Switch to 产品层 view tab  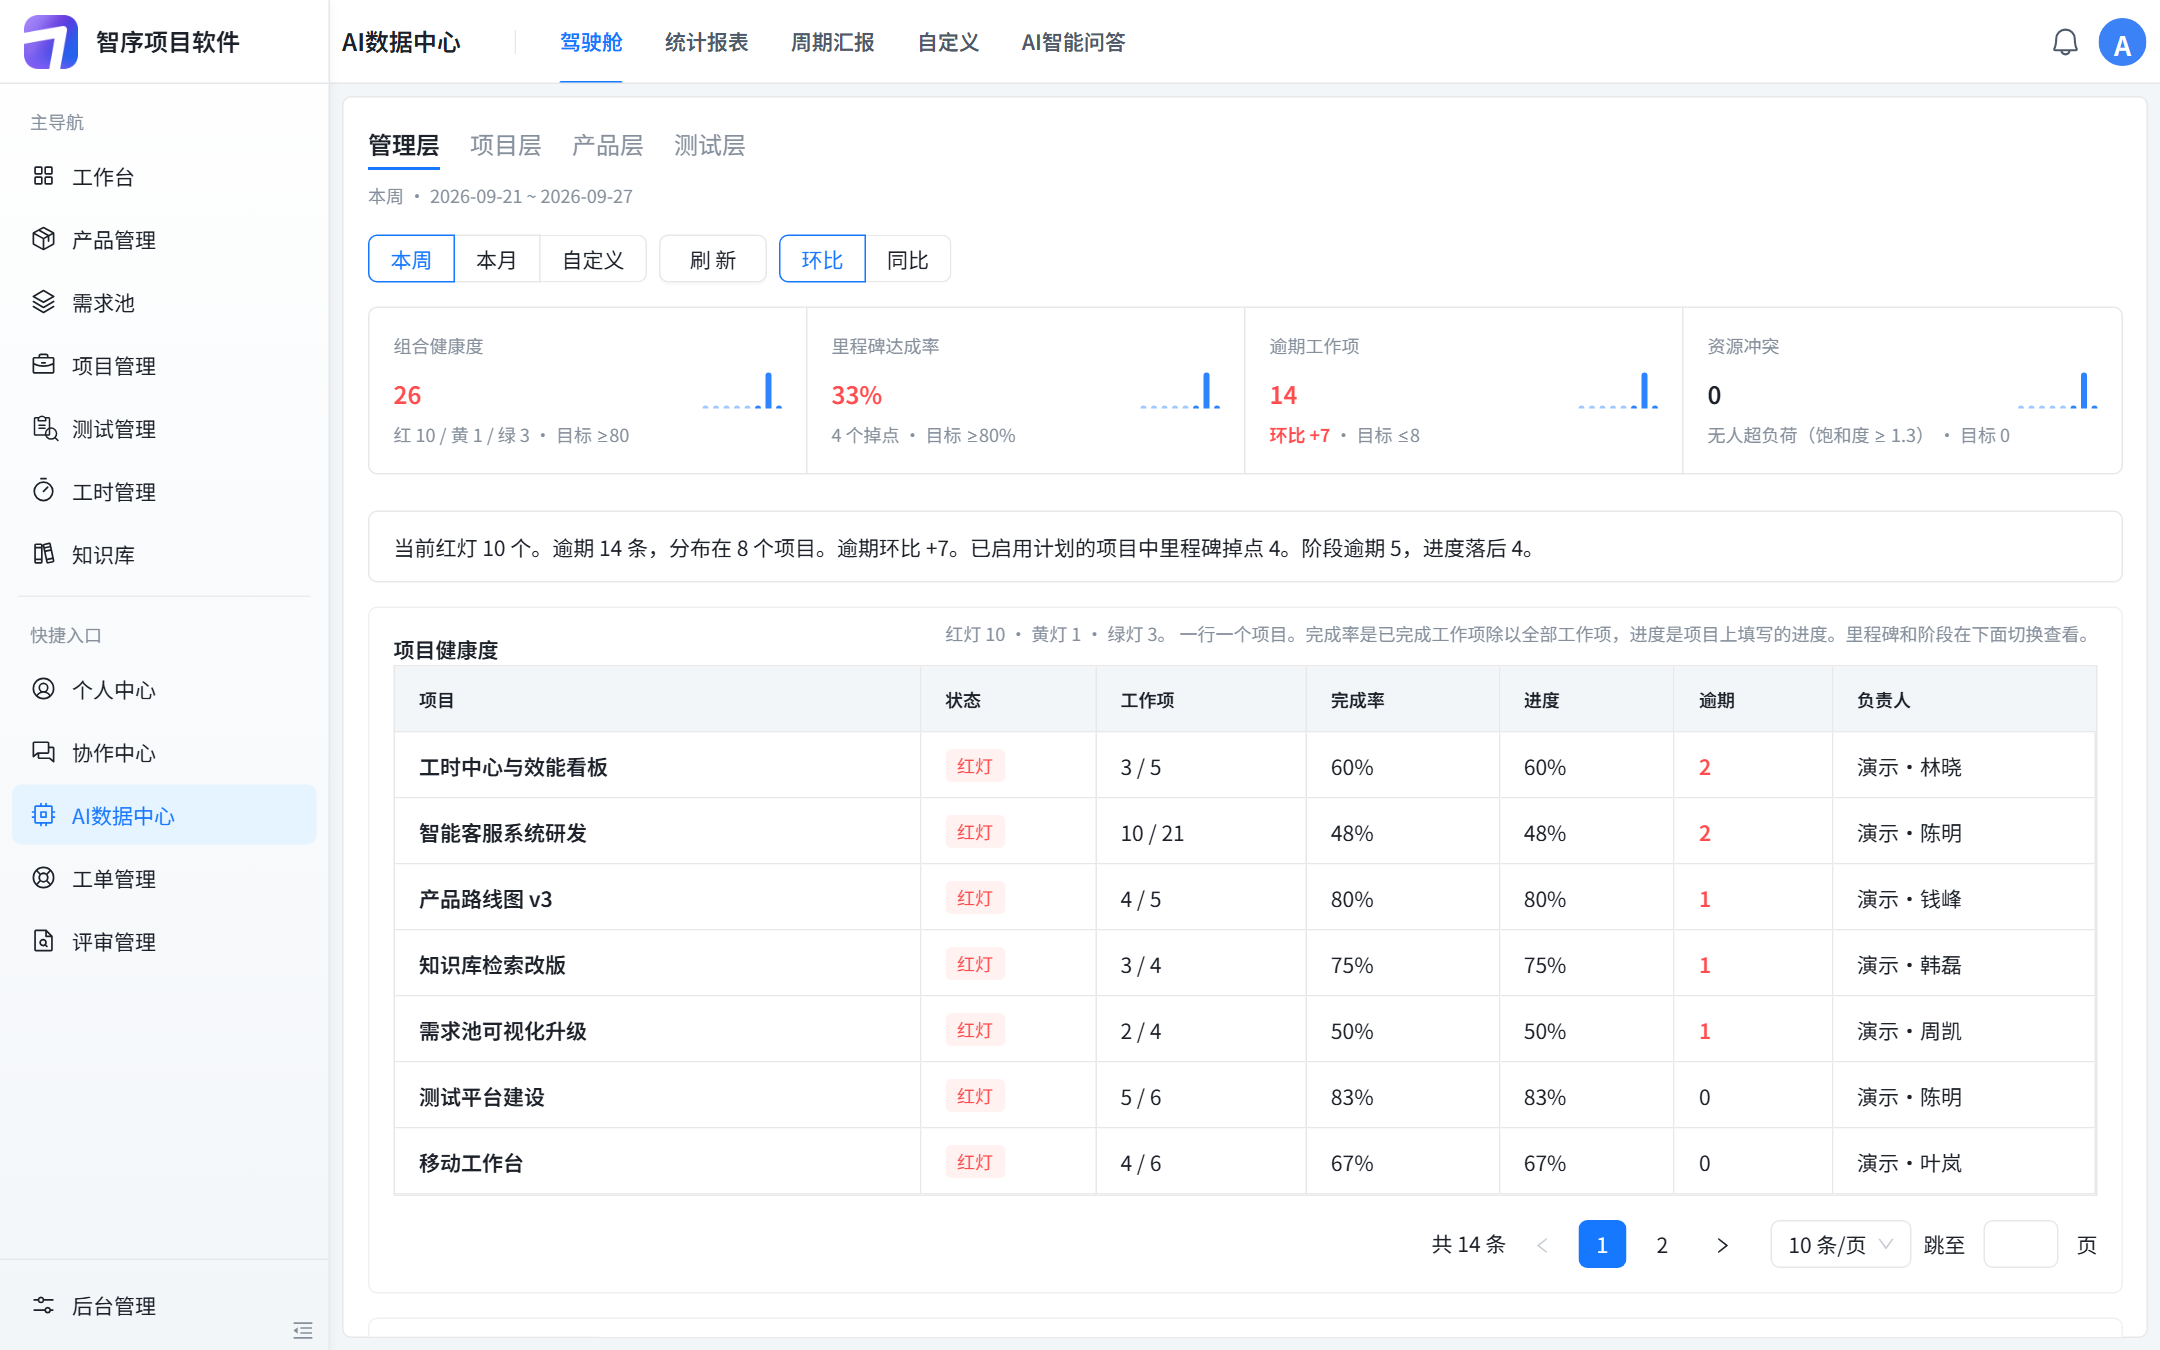[608, 146]
